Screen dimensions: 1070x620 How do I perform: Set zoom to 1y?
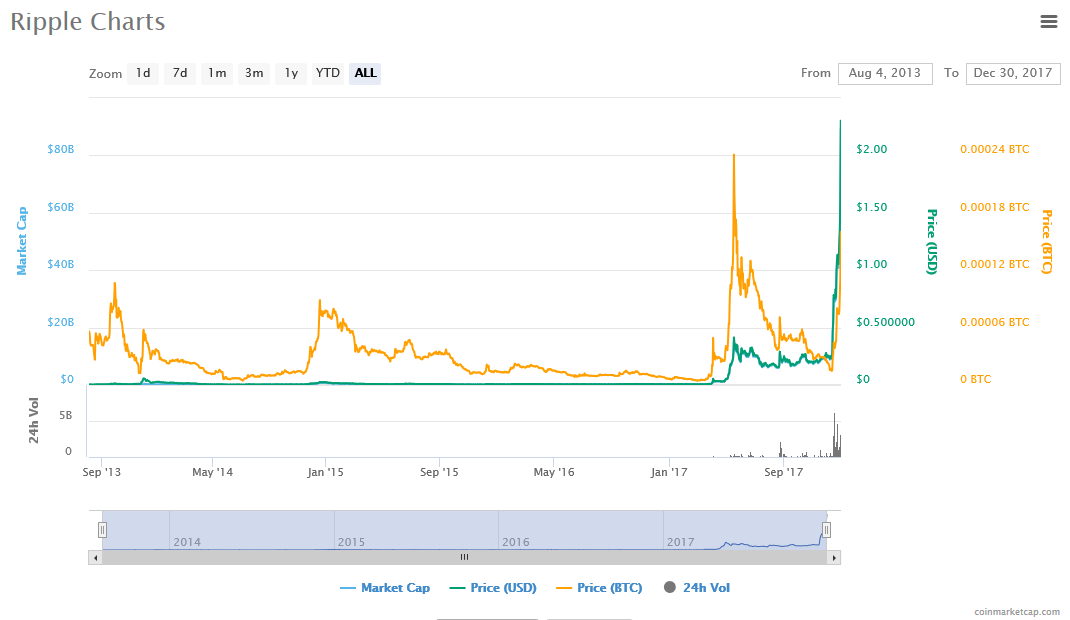[291, 73]
